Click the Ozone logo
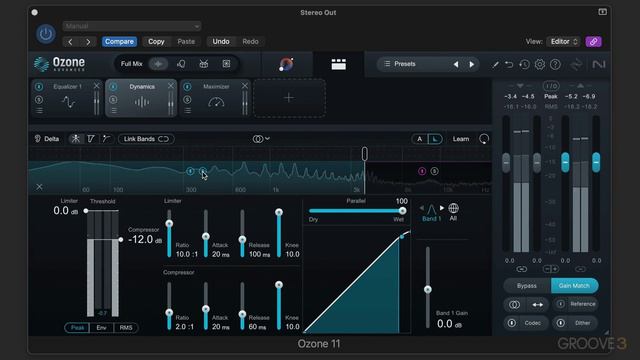This screenshot has width=640, height=360. click(60, 64)
